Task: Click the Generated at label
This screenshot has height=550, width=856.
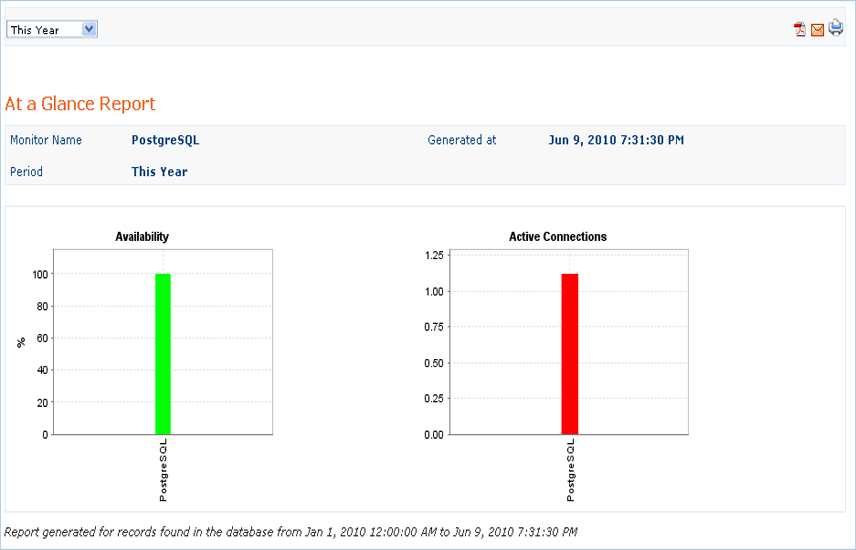Action: point(462,141)
